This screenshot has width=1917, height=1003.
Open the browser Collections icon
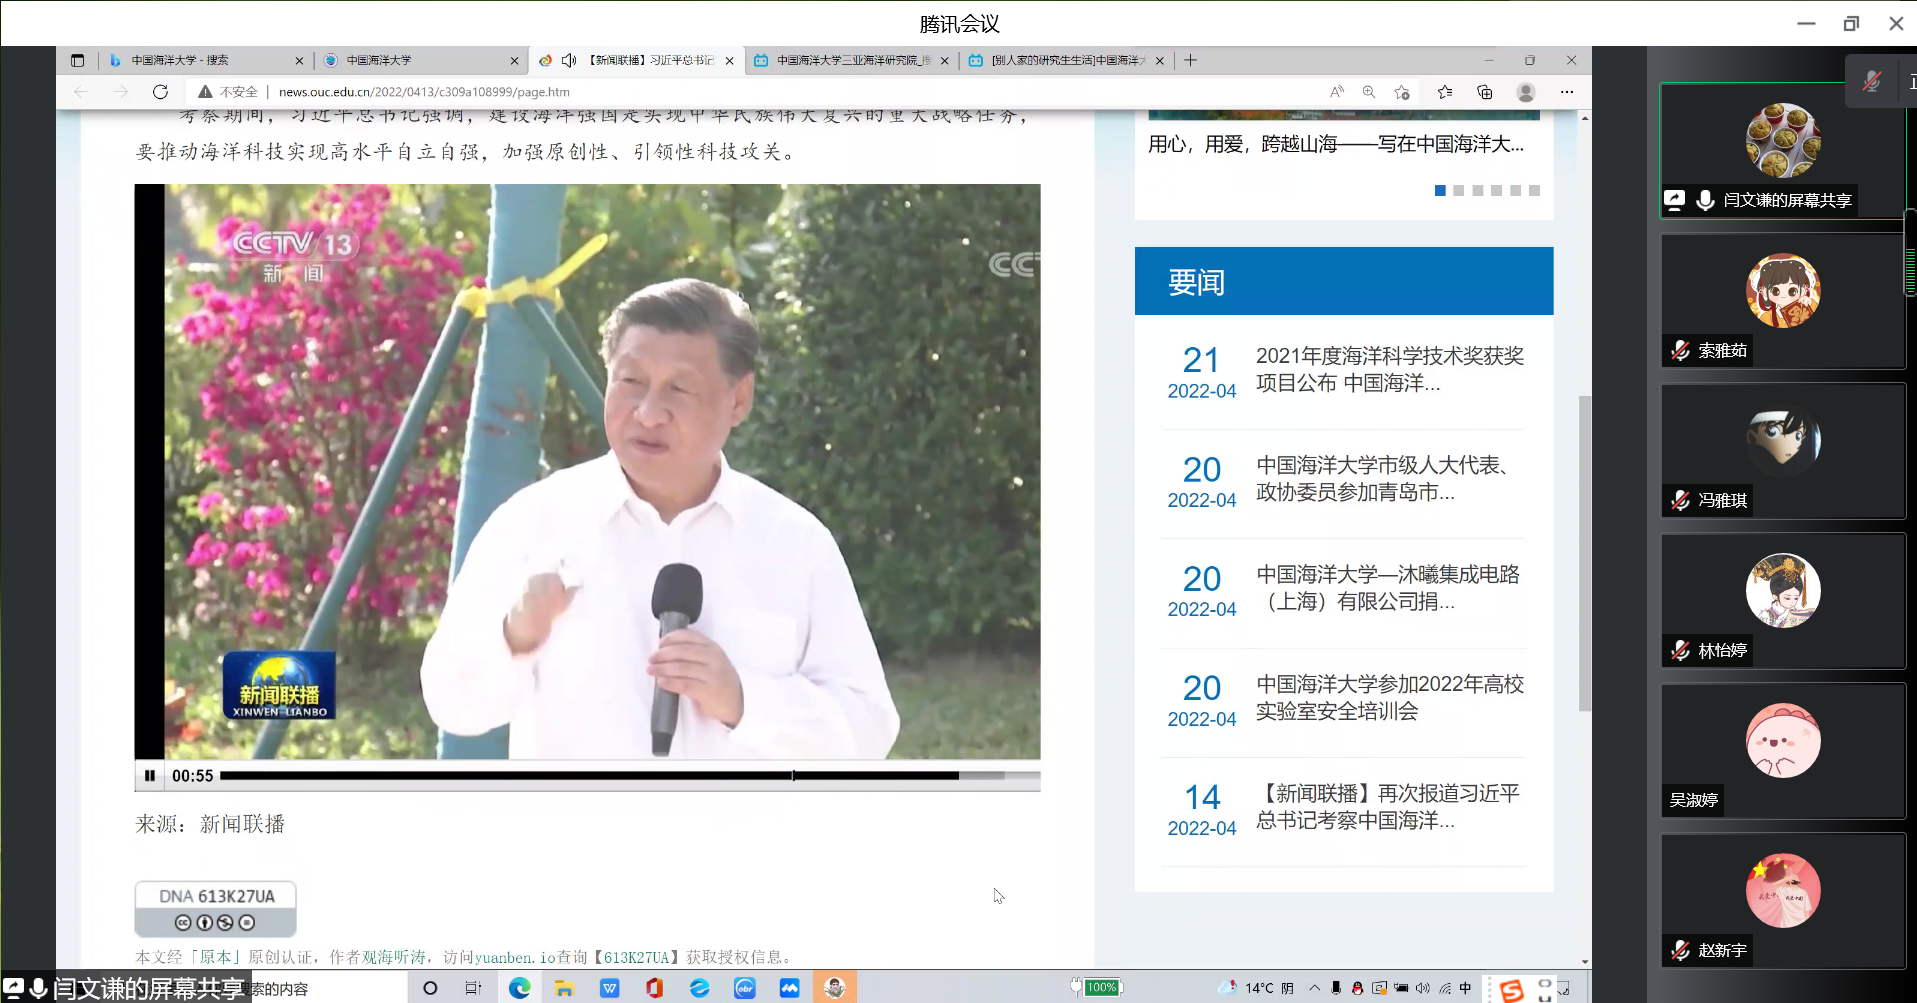(1485, 92)
